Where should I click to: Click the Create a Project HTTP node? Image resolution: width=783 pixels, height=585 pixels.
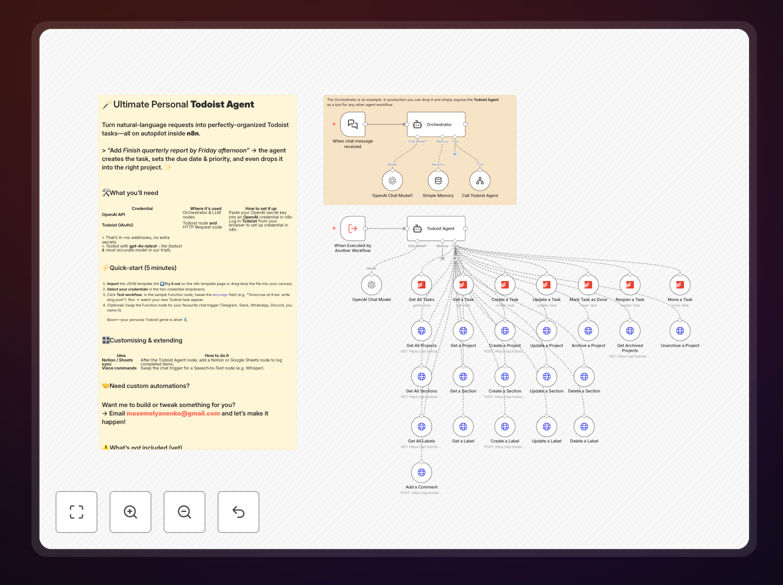click(x=505, y=331)
